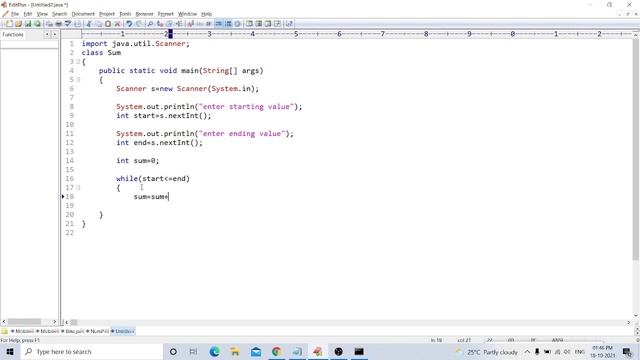Click the Save All toolbar icon
640x360 pixels.
pos(37,24)
